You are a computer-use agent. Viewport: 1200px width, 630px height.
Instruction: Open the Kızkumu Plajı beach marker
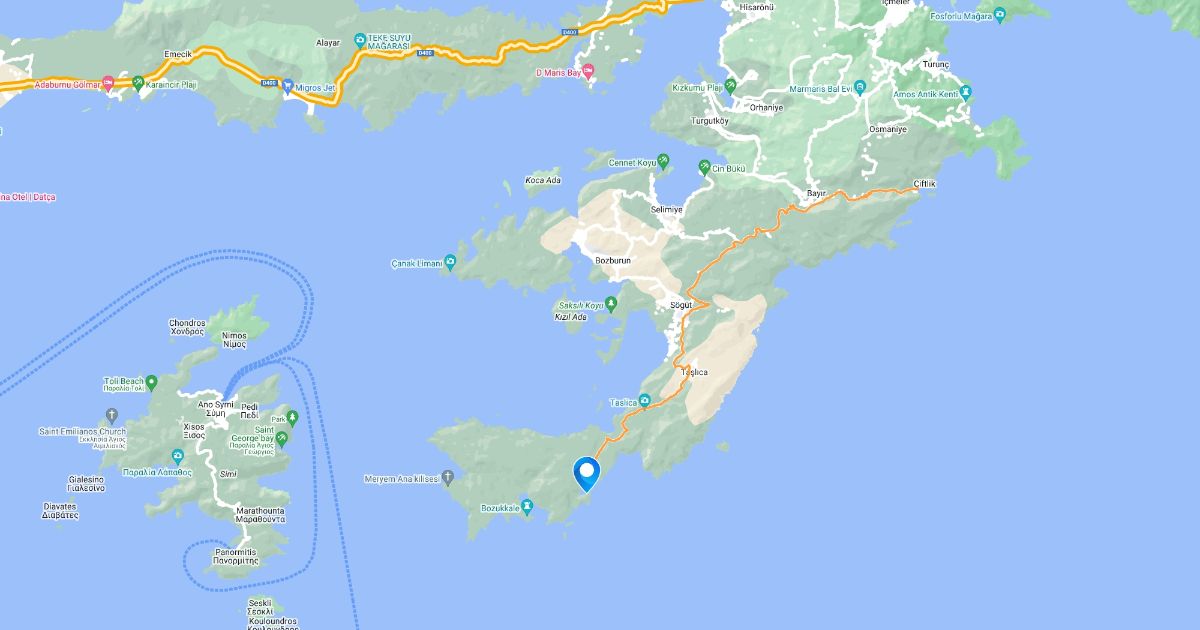tap(730, 87)
